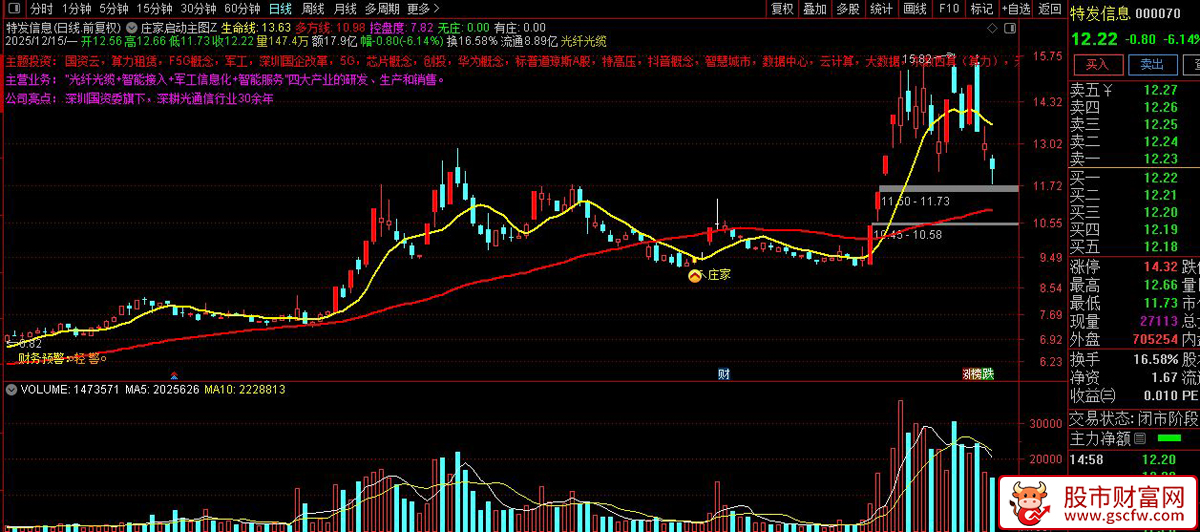The image size is (1200, 532).
Task: Click the 画线 drawing tool button
Action: [914, 9]
